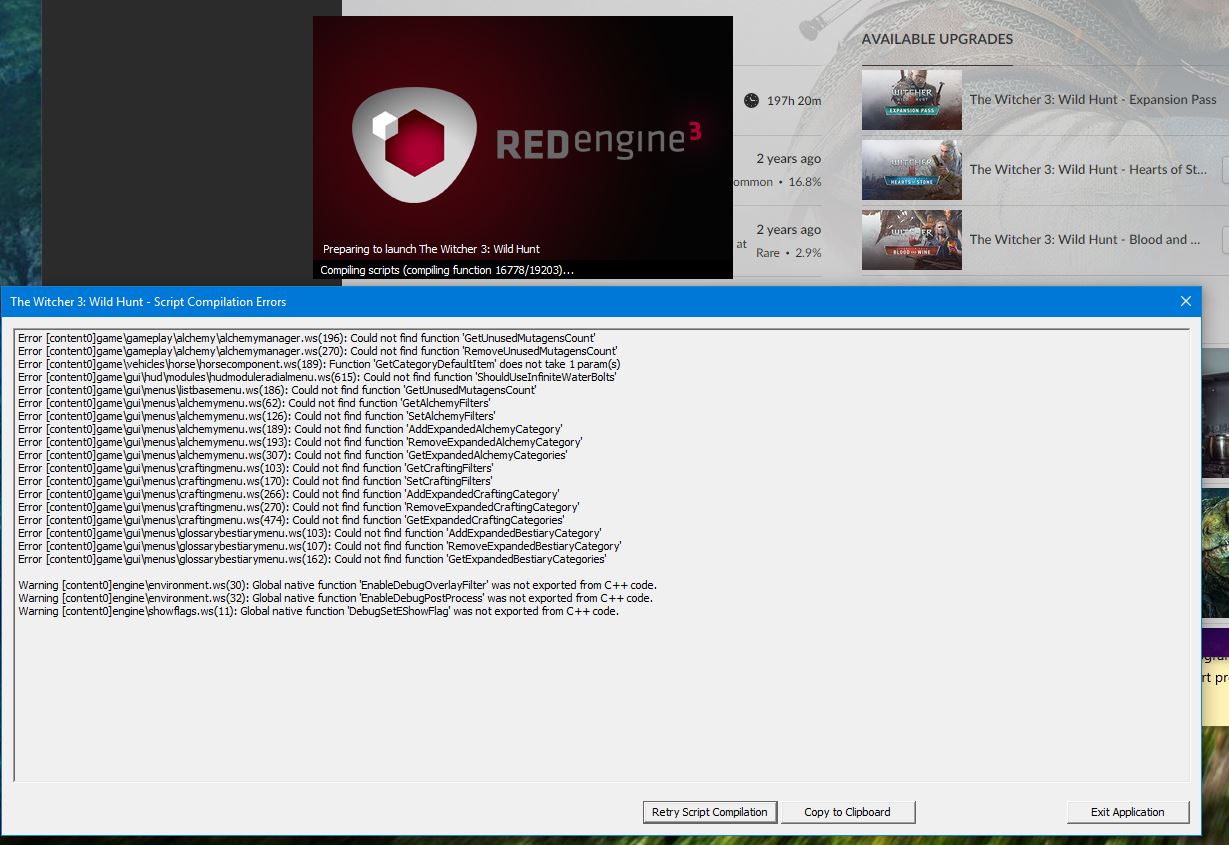The image size is (1229, 845).
Task: Click the 'ShouldUseInfiniteWaterBolts' error line
Action: point(317,377)
